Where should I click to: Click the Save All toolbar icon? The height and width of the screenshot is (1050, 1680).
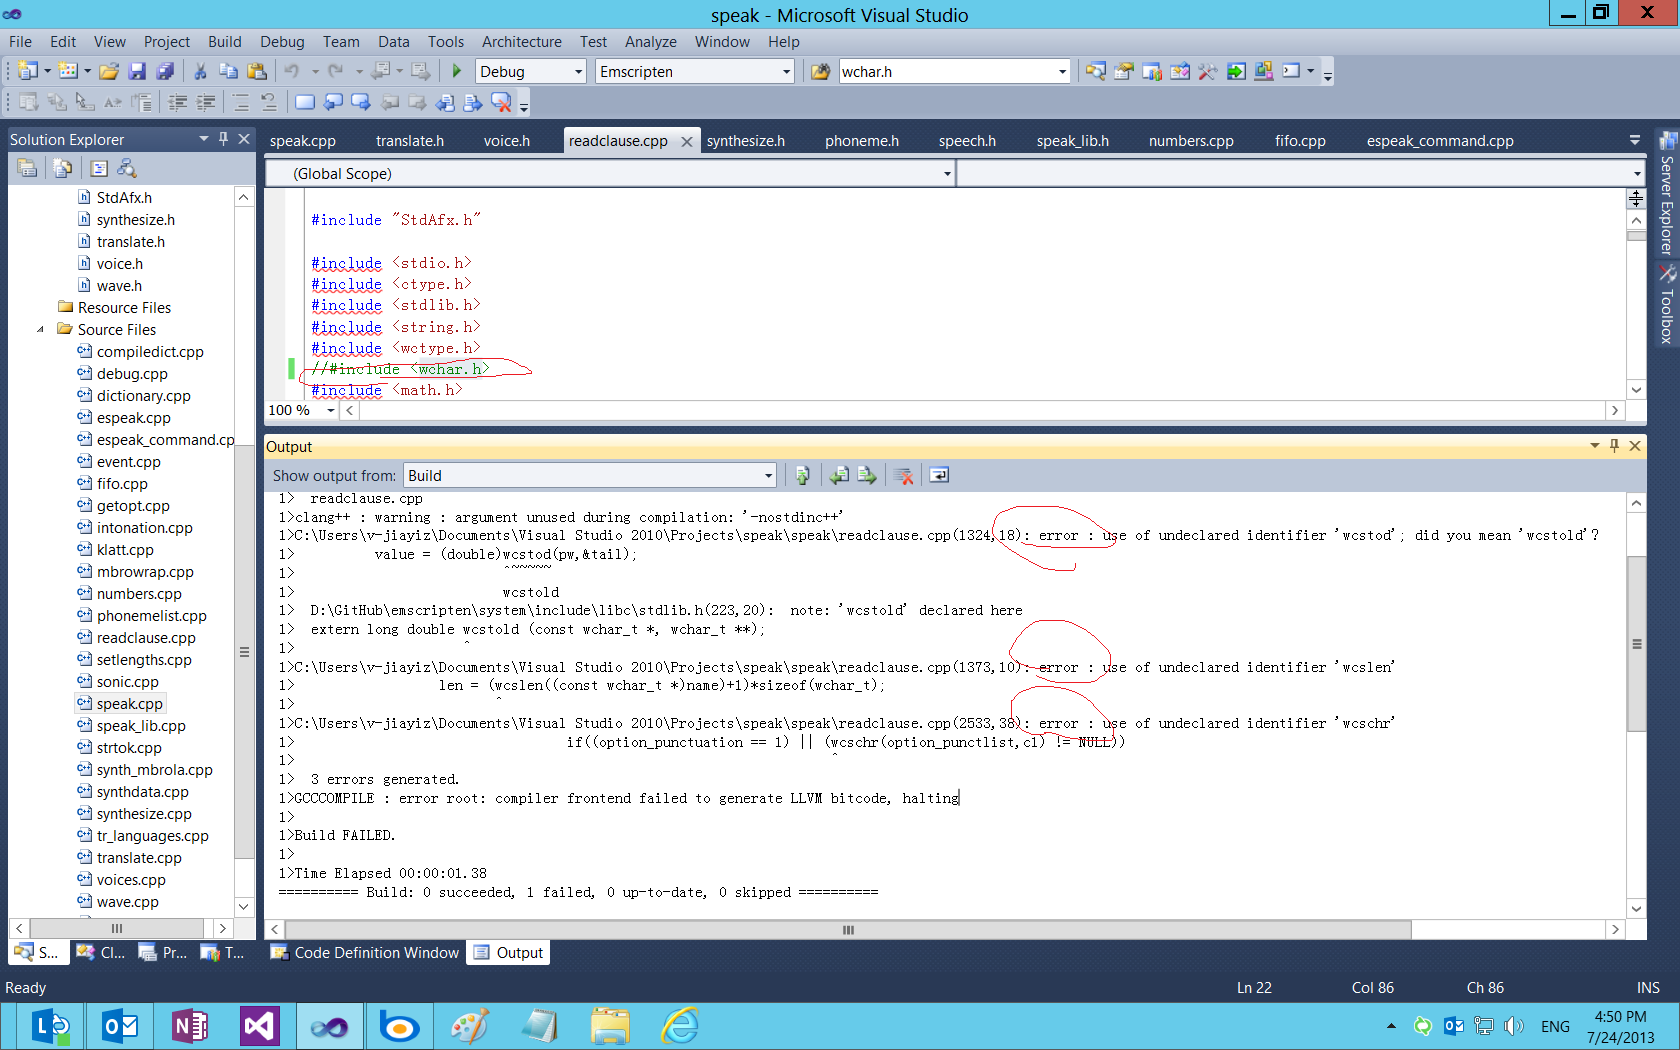tap(166, 71)
